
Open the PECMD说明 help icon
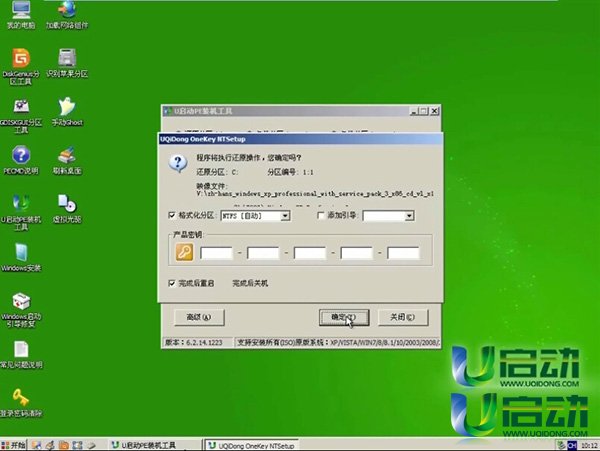[x=21, y=160]
